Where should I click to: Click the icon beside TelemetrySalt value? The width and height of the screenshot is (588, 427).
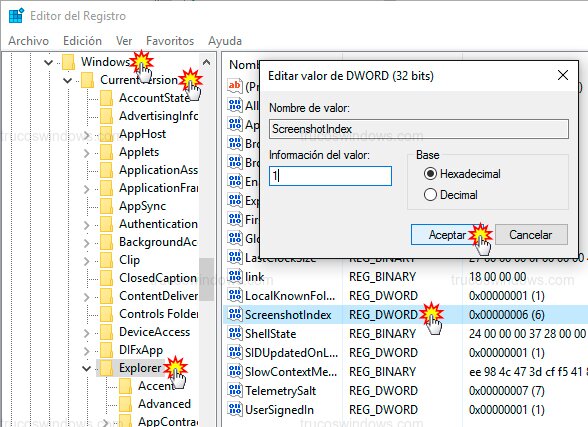[235, 391]
